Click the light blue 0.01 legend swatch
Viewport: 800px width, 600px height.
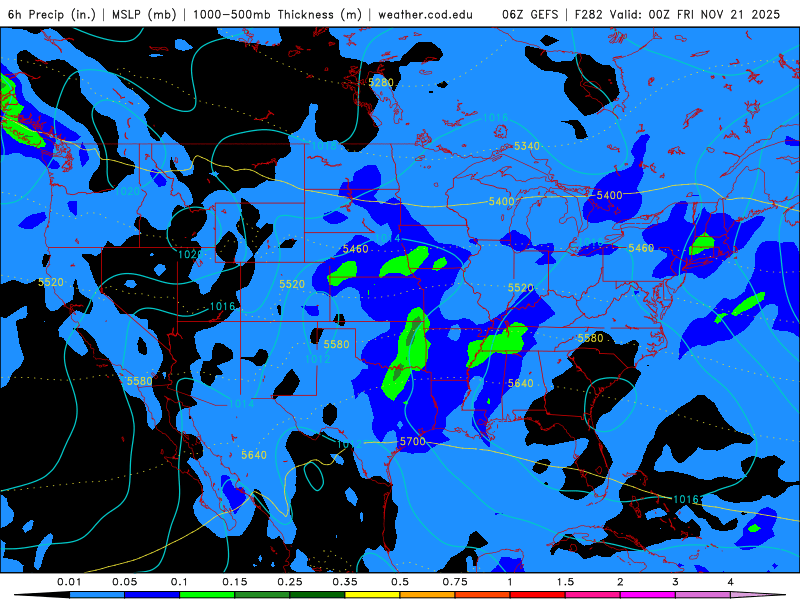pyautogui.click(x=97, y=595)
